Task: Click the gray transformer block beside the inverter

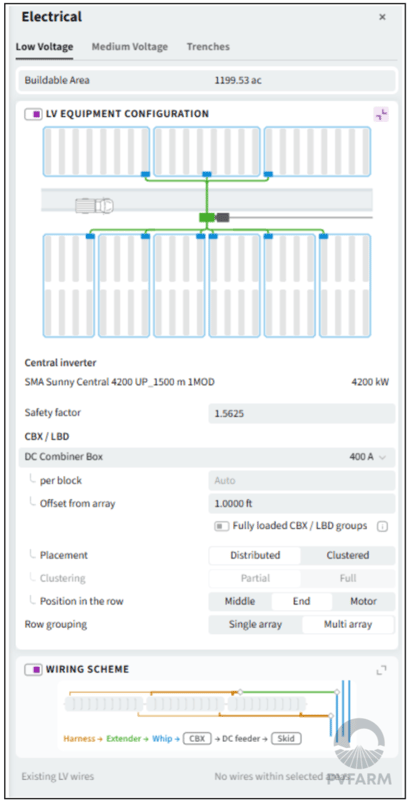Action: 222,217
